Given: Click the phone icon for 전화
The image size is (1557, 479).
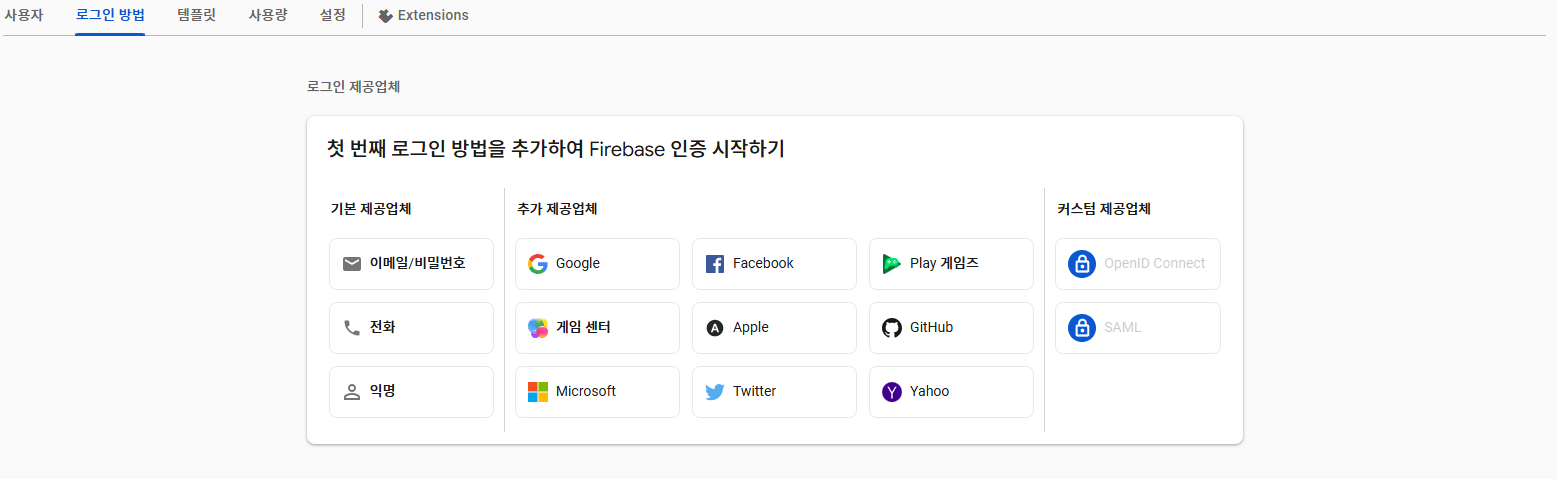Looking at the screenshot, I should pos(352,328).
